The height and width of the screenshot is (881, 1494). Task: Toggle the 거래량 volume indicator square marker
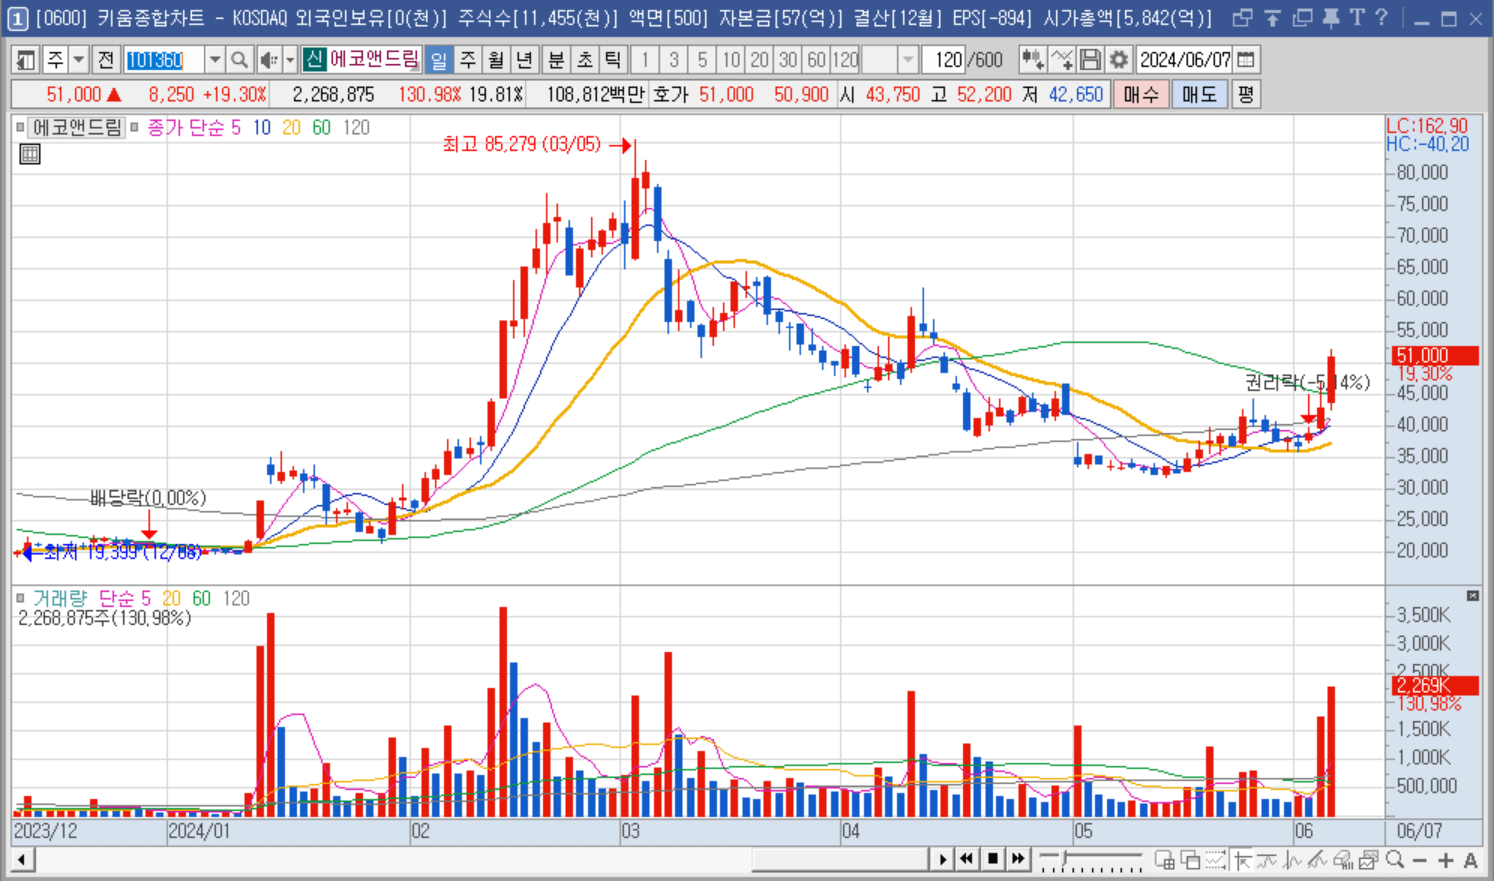[x=20, y=598]
